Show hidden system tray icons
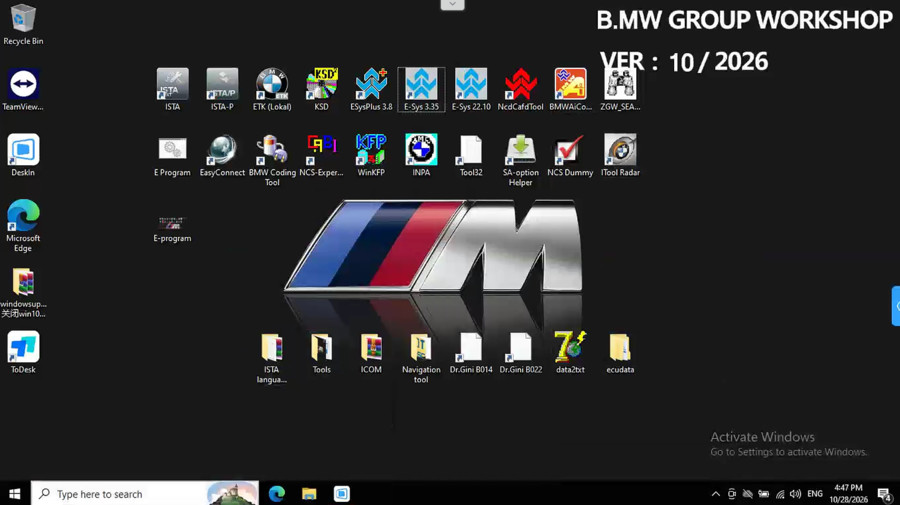The image size is (900, 505). pos(716,494)
